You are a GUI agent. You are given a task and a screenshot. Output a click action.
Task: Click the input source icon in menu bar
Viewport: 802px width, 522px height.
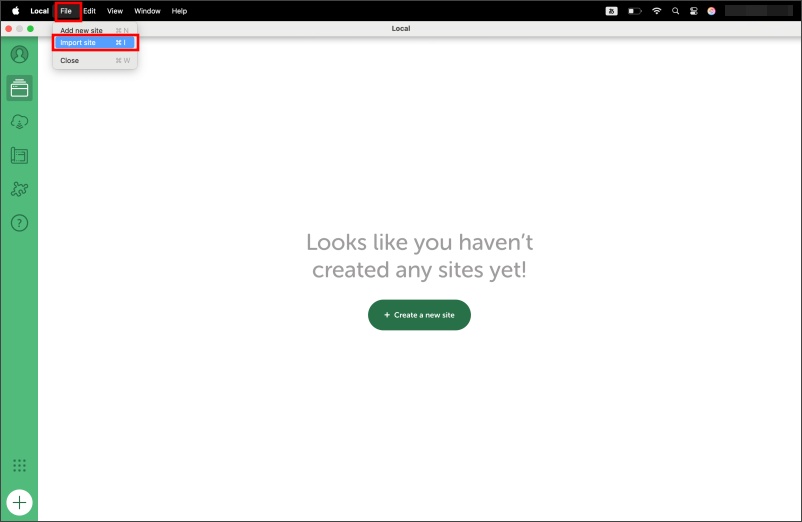tap(612, 11)
